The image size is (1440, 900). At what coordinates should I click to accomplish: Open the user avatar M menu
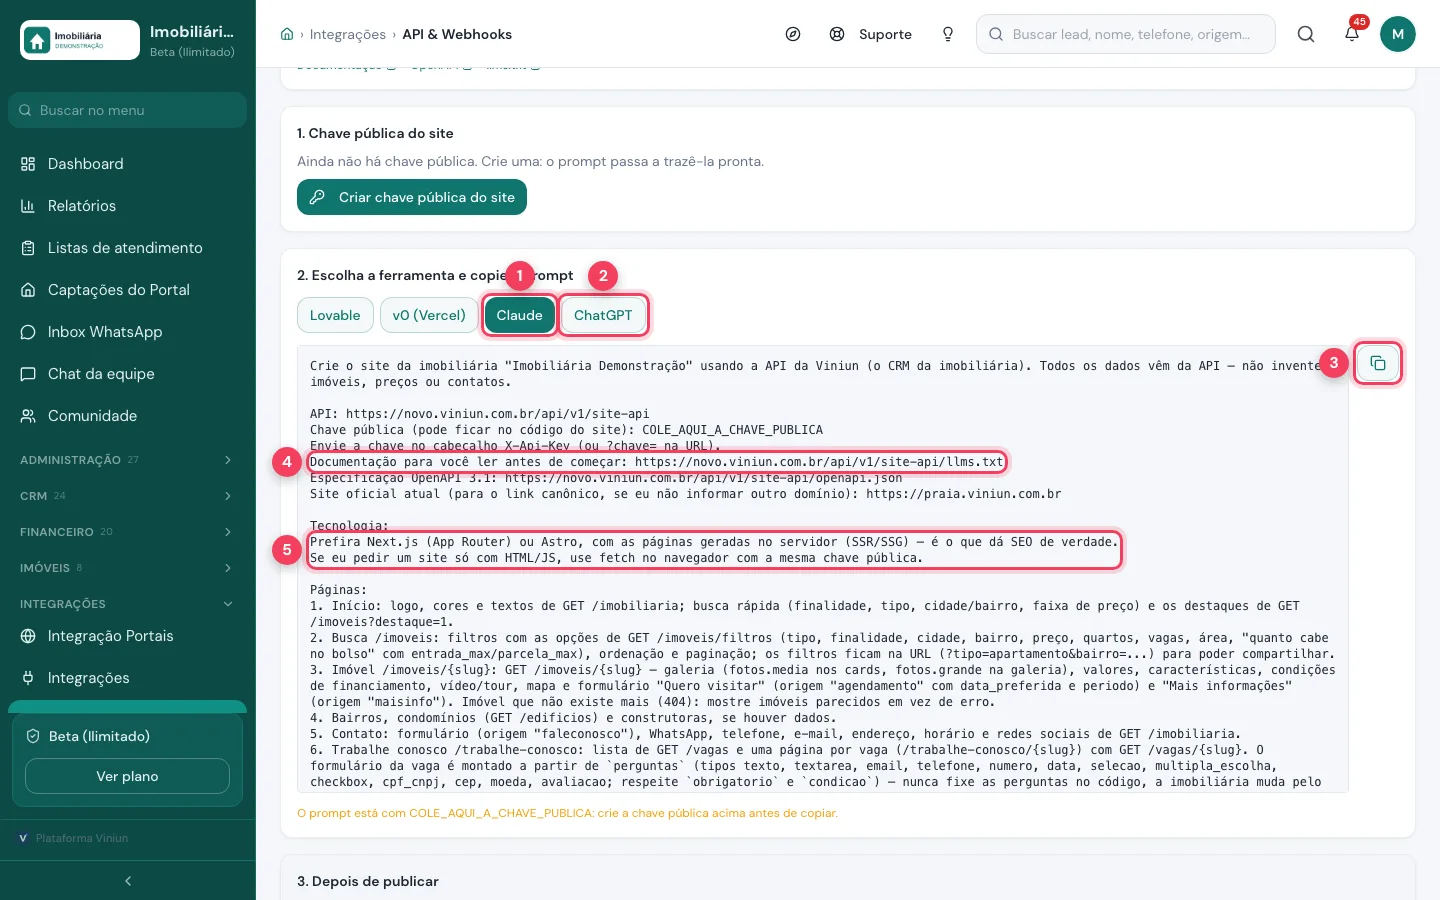coord(1398,34)
